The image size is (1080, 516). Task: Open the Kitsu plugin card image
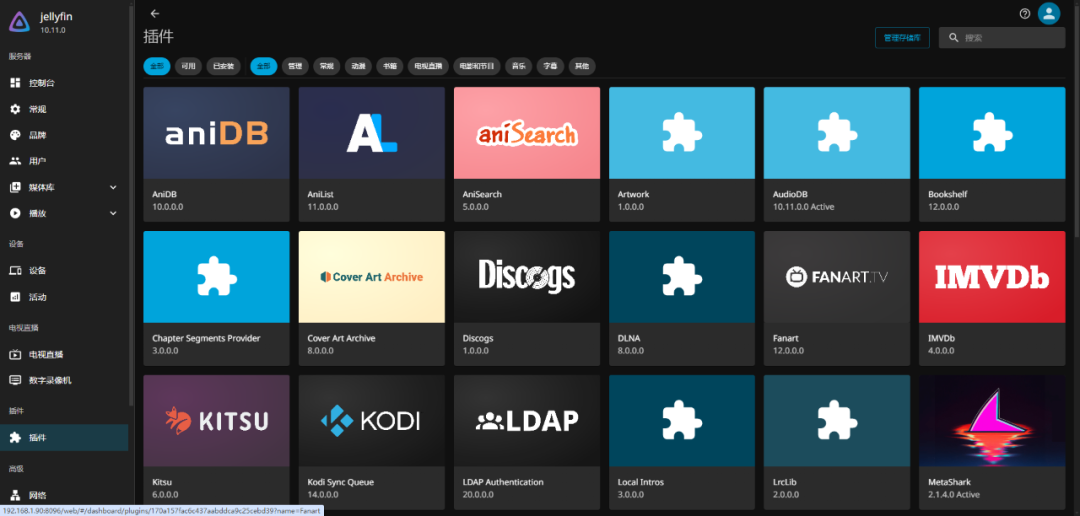216,421
